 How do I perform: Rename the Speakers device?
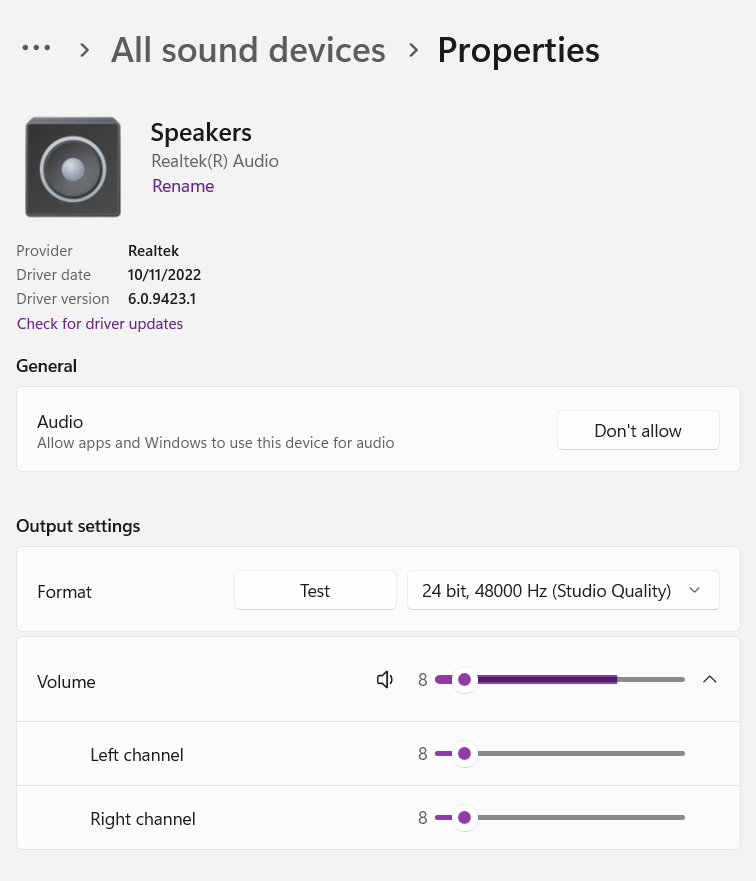click(183, 186)
